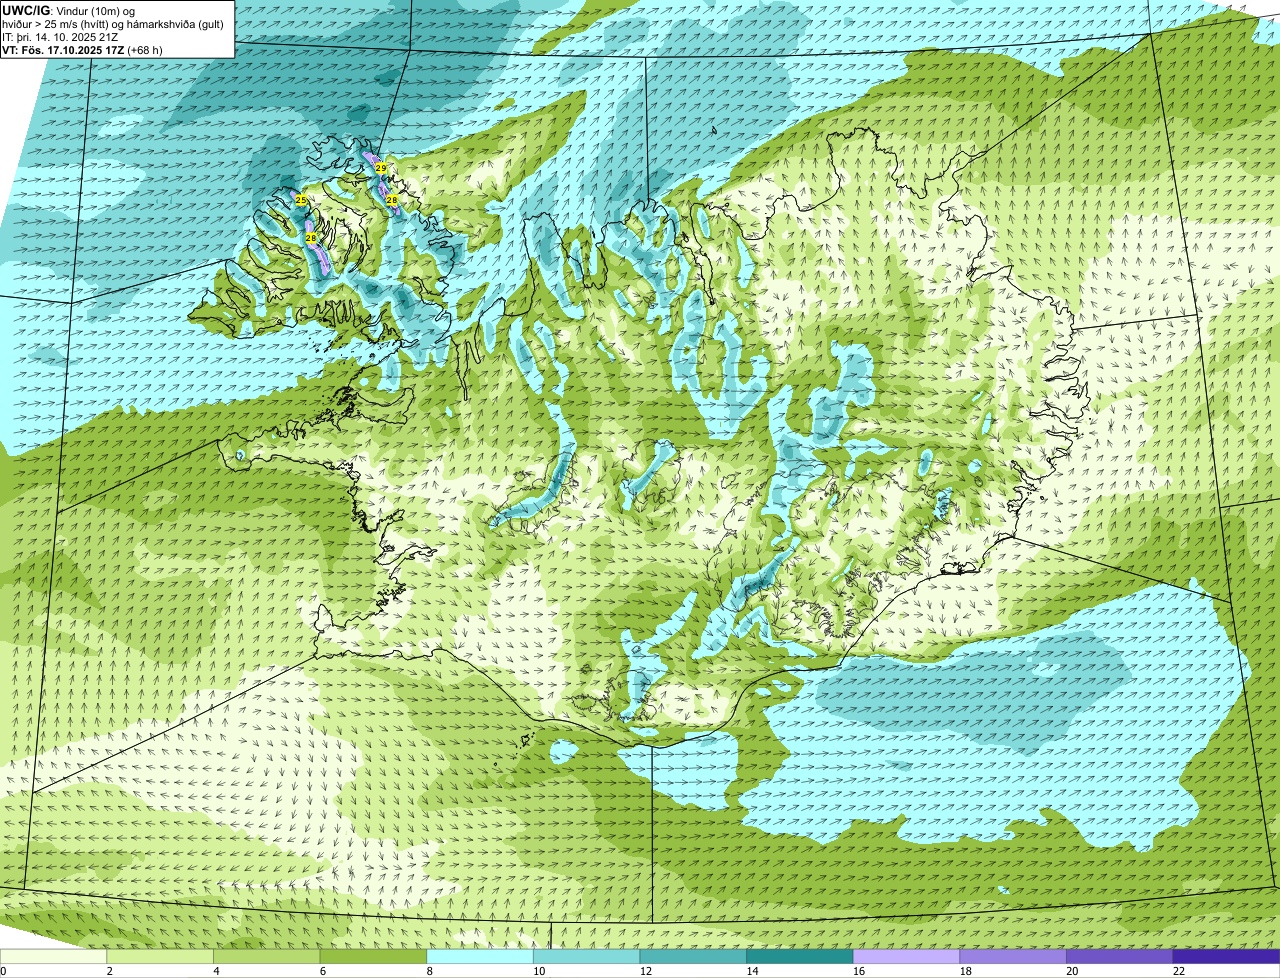Pick the above-22 m/s deep indigo swatch

1226,956
